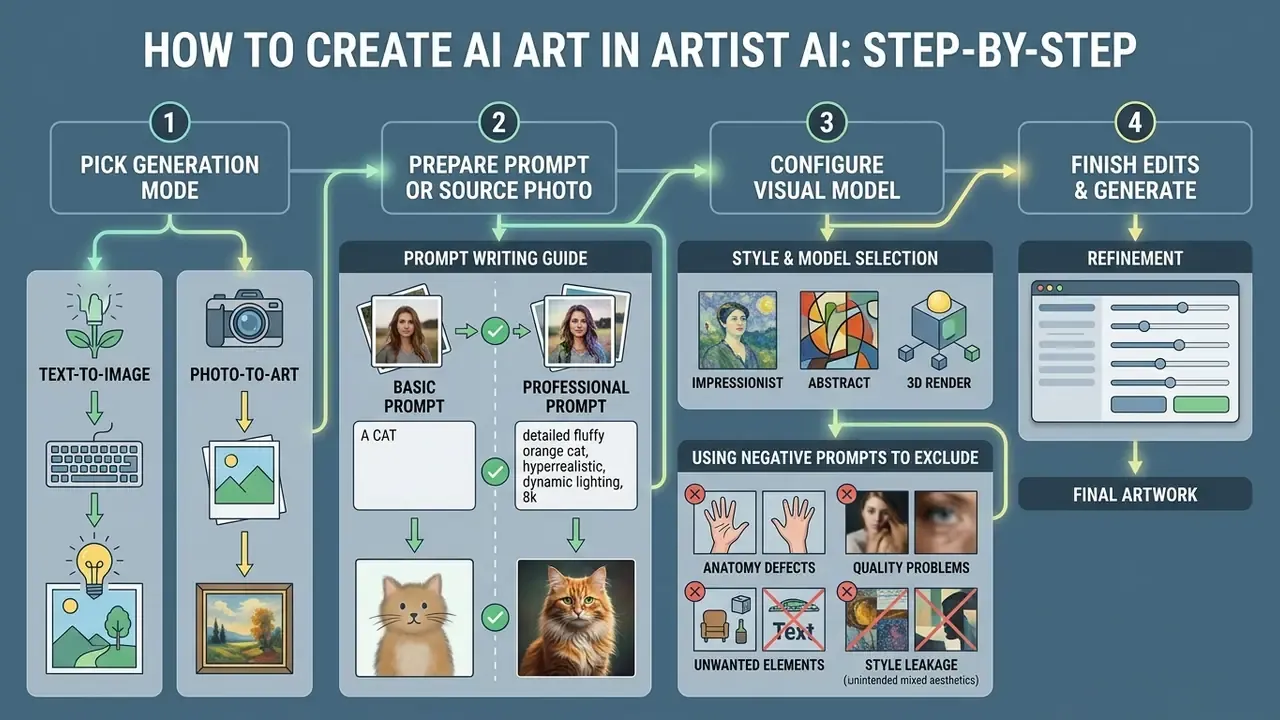
Task: Click the hand image marked with a red X
Action: [x=724, y=522]
